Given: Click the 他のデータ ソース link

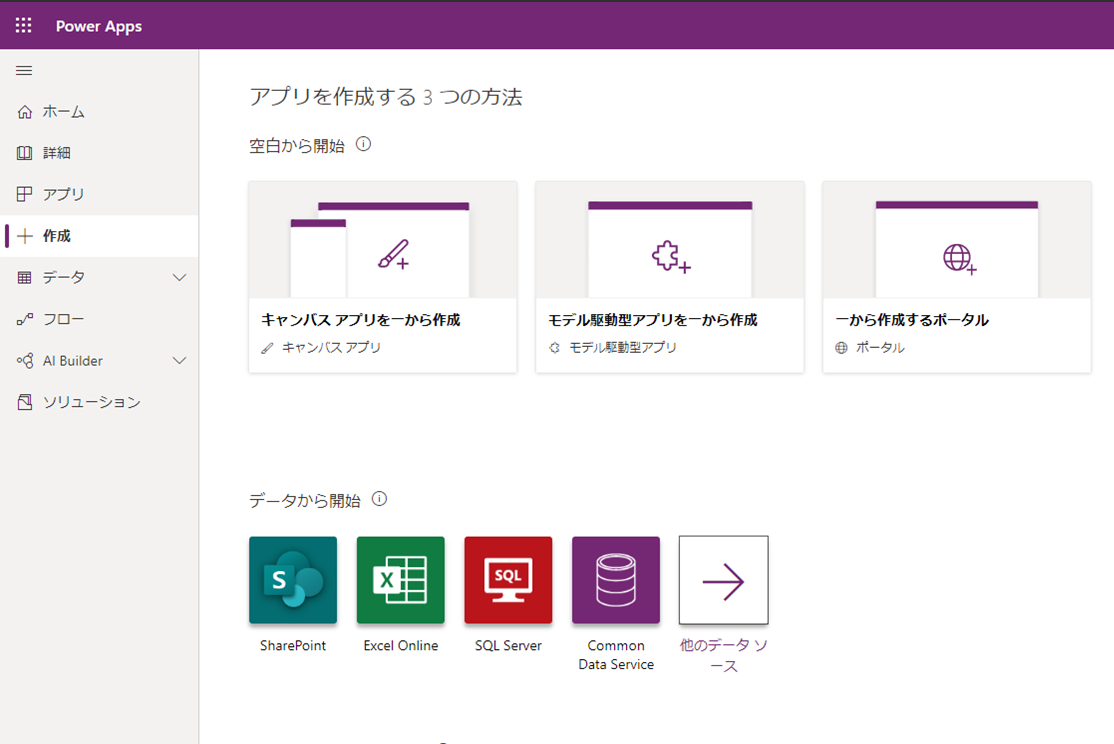Looking at the screenshot, I should coord(723,655).
